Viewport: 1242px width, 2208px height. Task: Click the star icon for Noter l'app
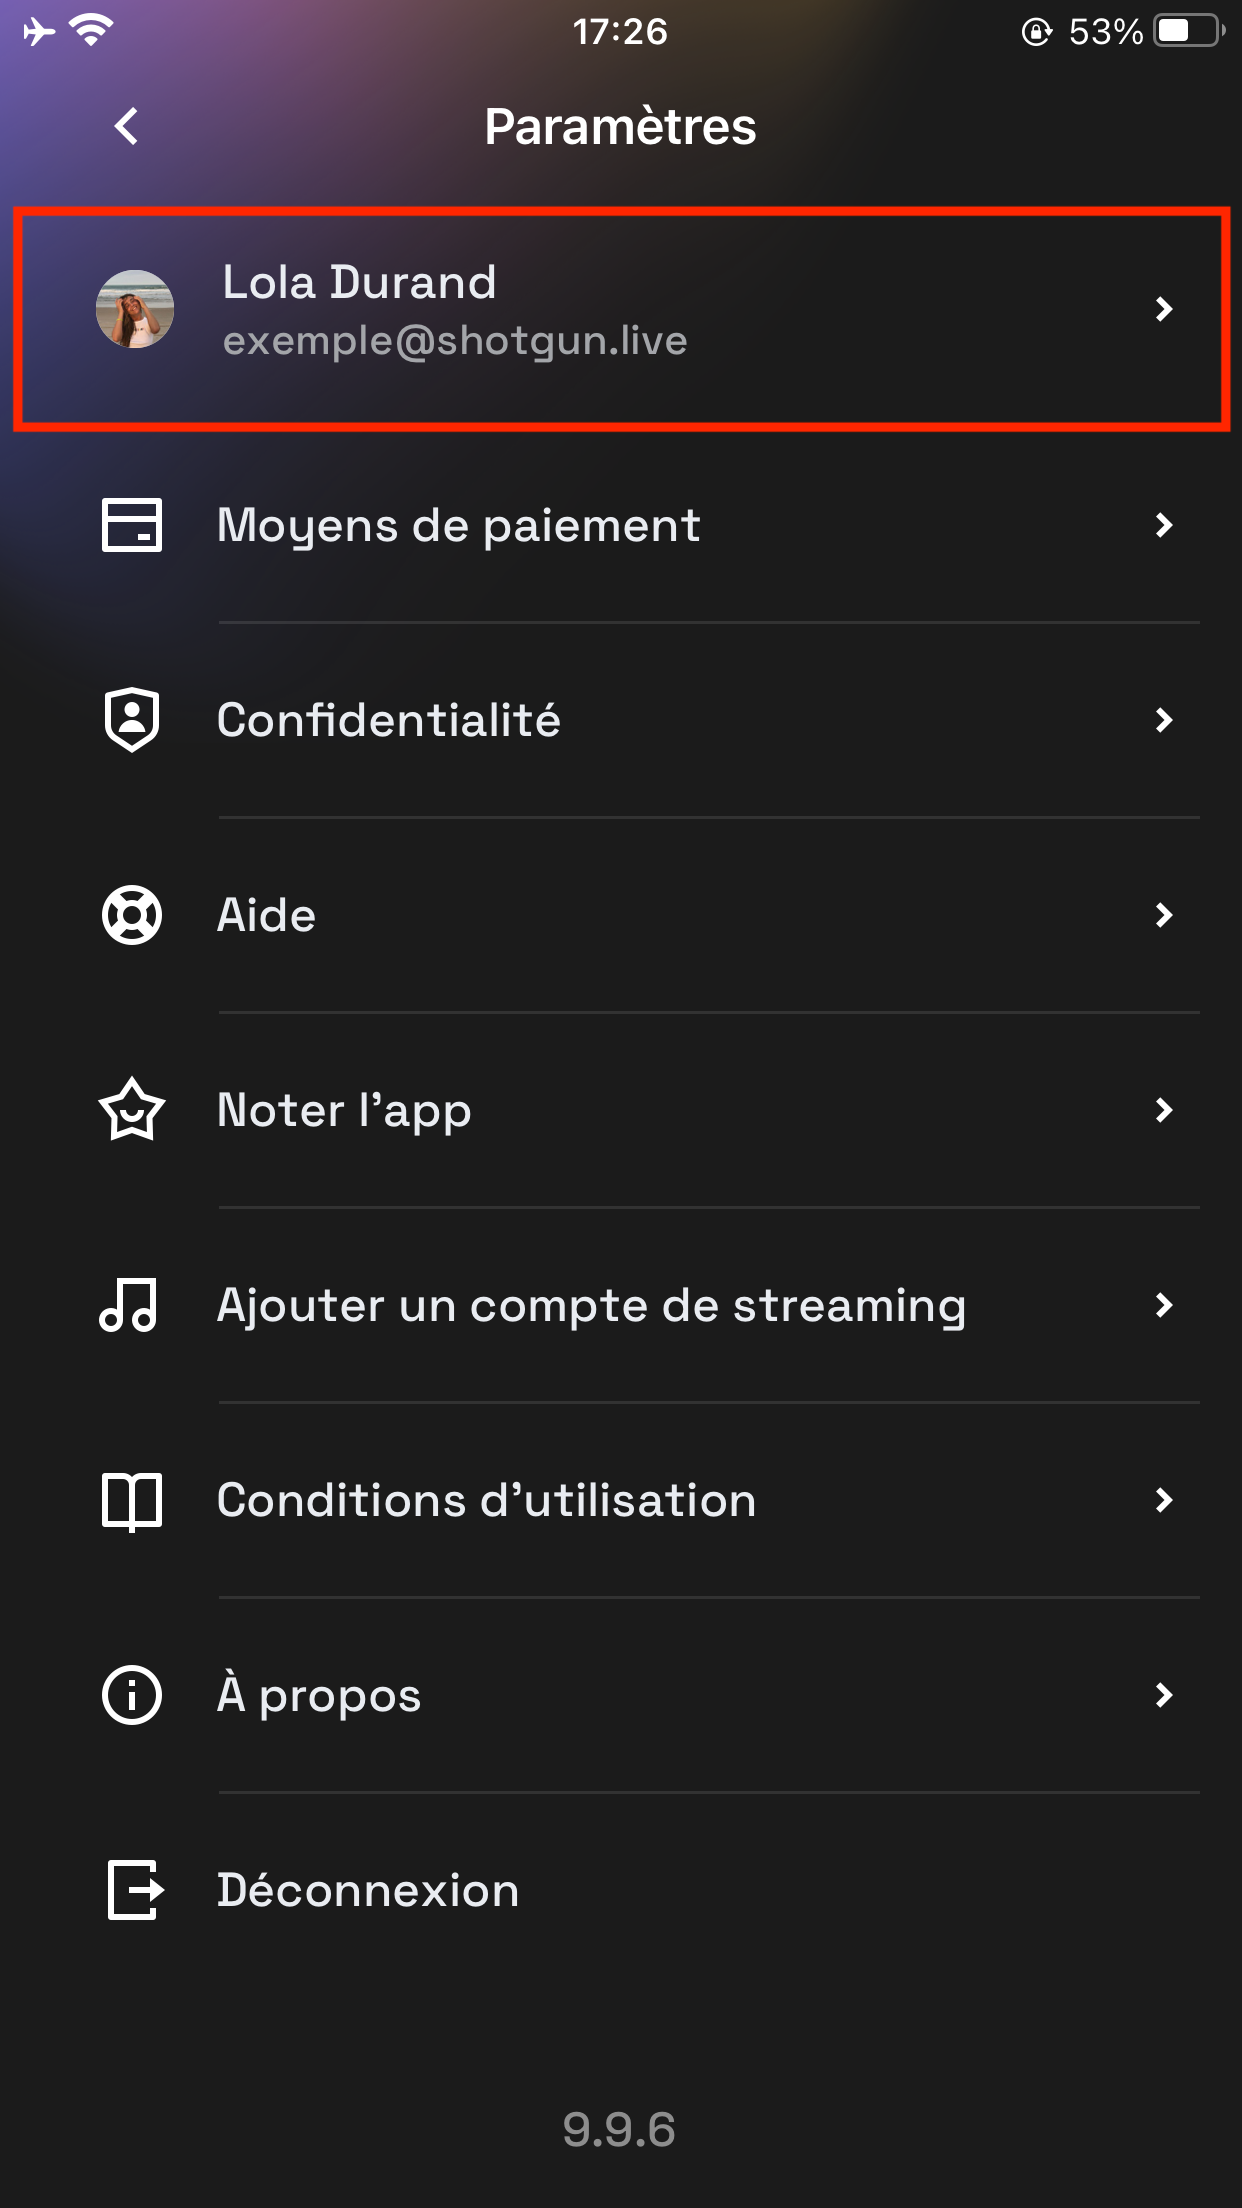coord(132,1109)
